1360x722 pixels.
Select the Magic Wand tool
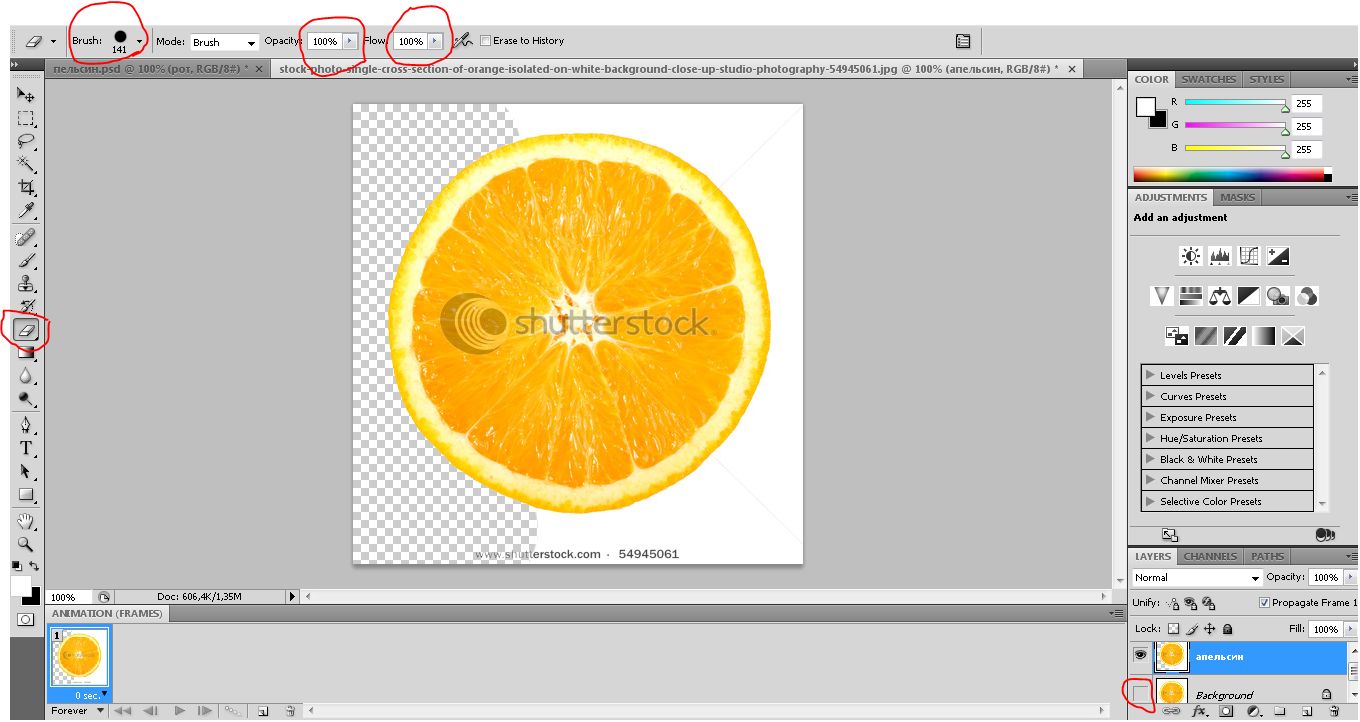[x=26, y=164]
